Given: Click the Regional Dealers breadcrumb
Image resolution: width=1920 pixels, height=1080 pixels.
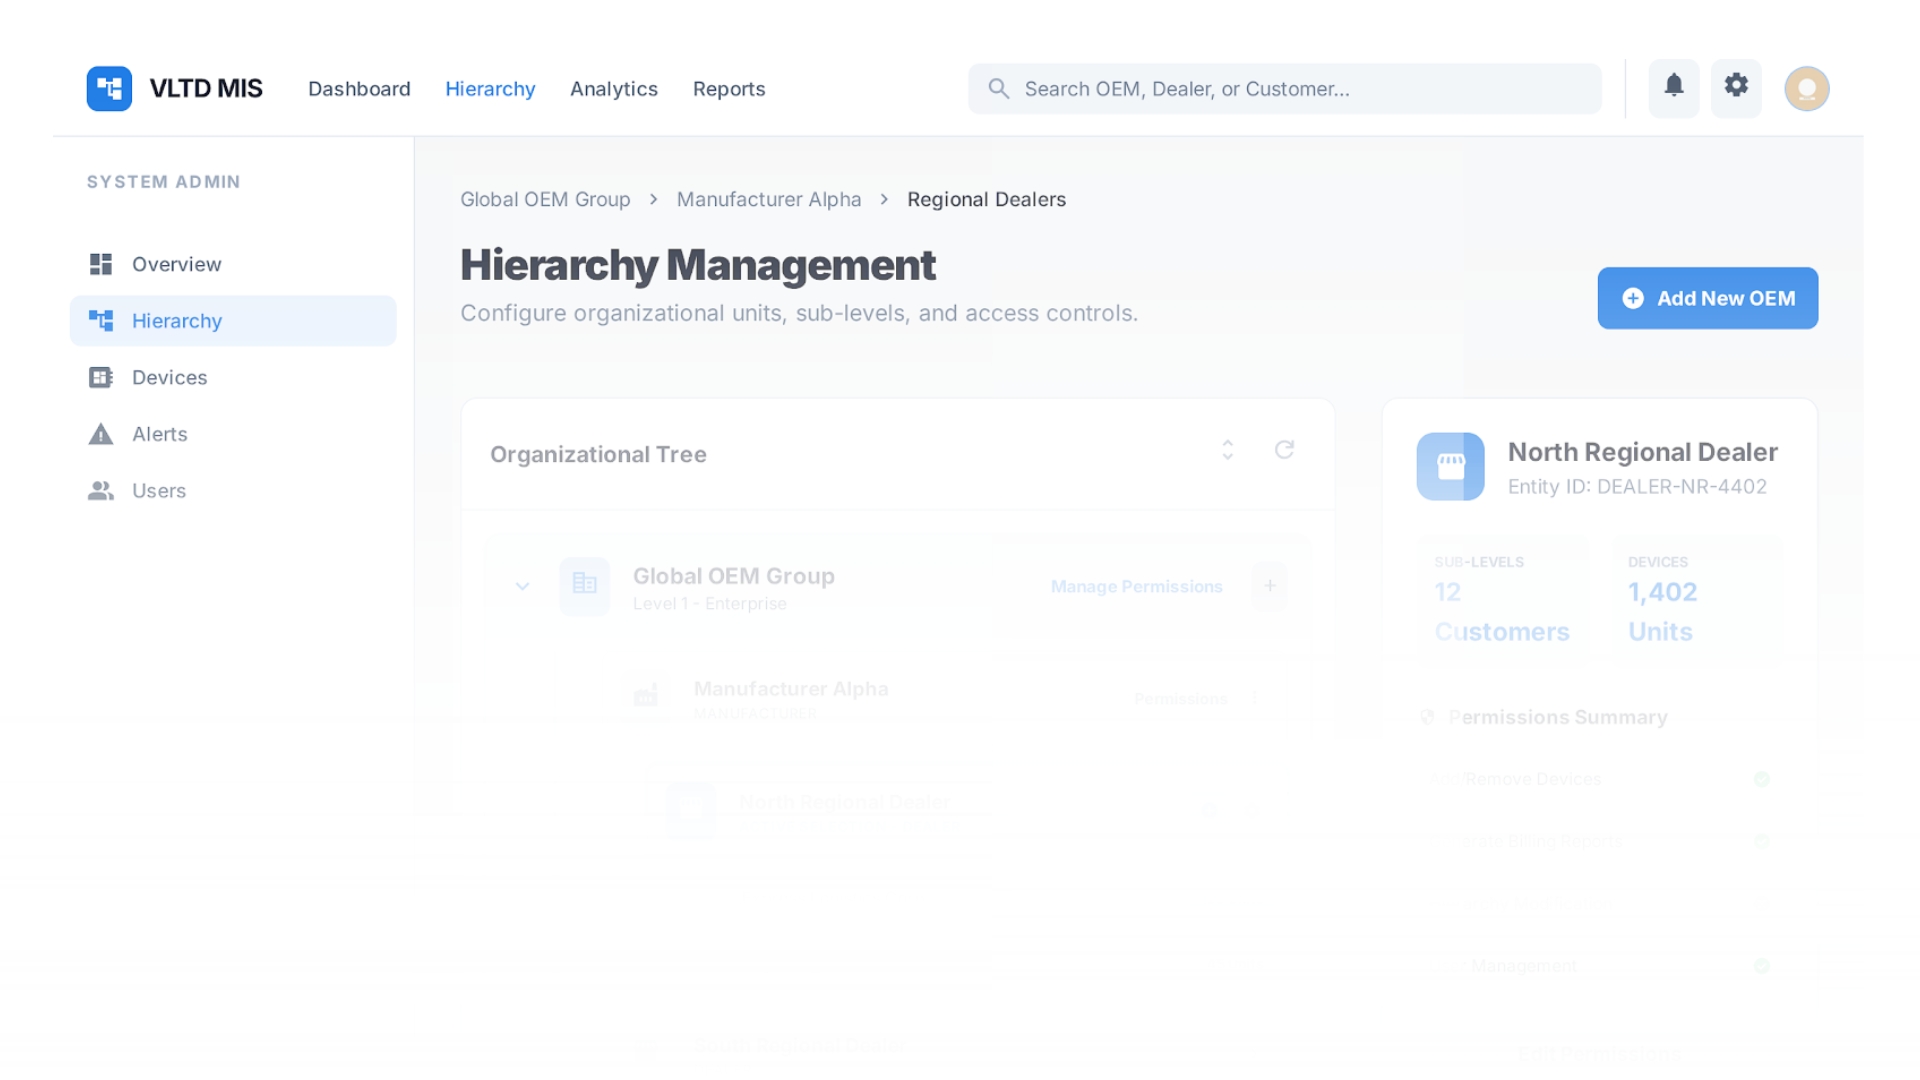Looking at the screenshot, I should [x=986, y=199].
